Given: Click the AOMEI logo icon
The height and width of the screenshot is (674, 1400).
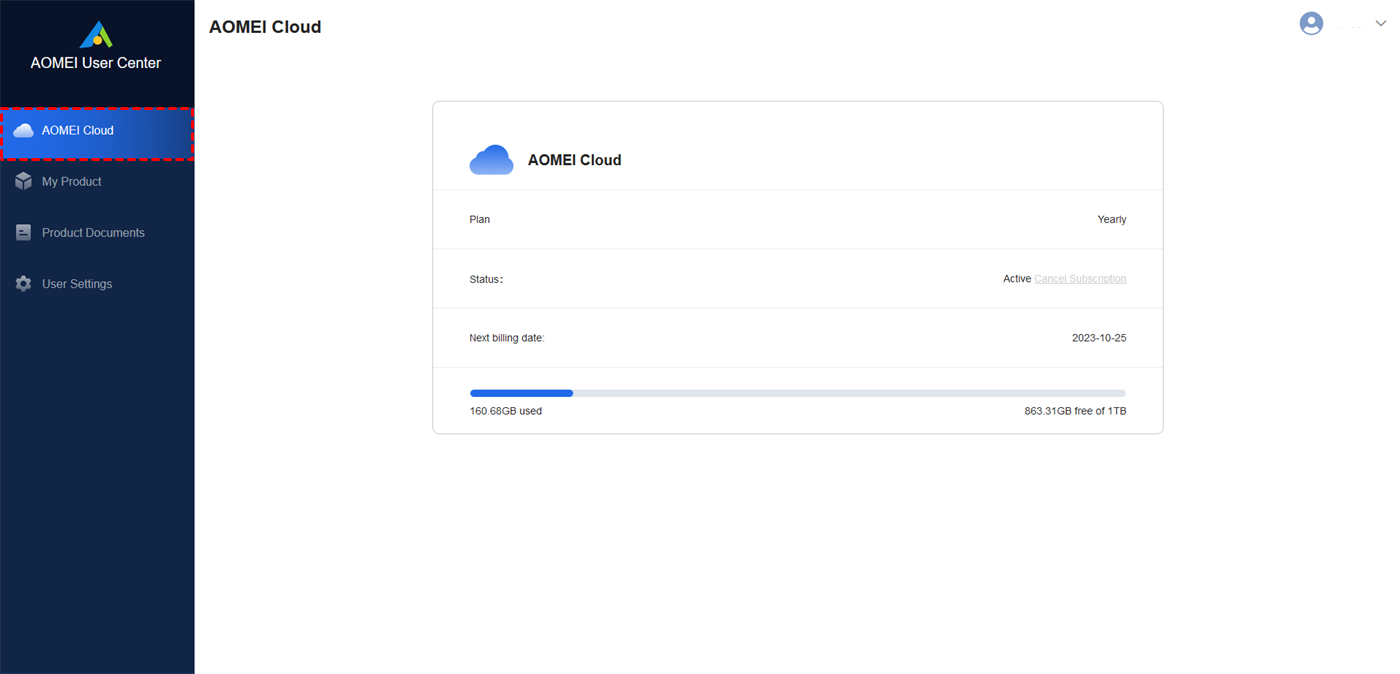Looking at the screenshot, I should click(96, 34).
